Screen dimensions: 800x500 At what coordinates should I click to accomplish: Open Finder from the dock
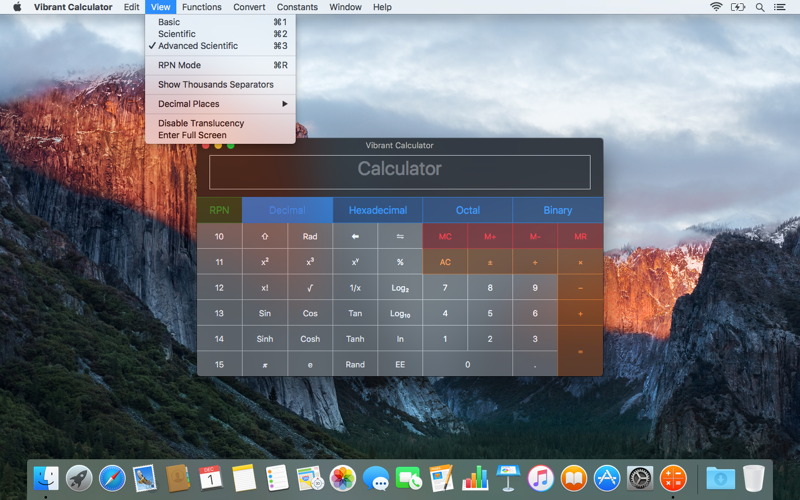[x=46, y=479]
